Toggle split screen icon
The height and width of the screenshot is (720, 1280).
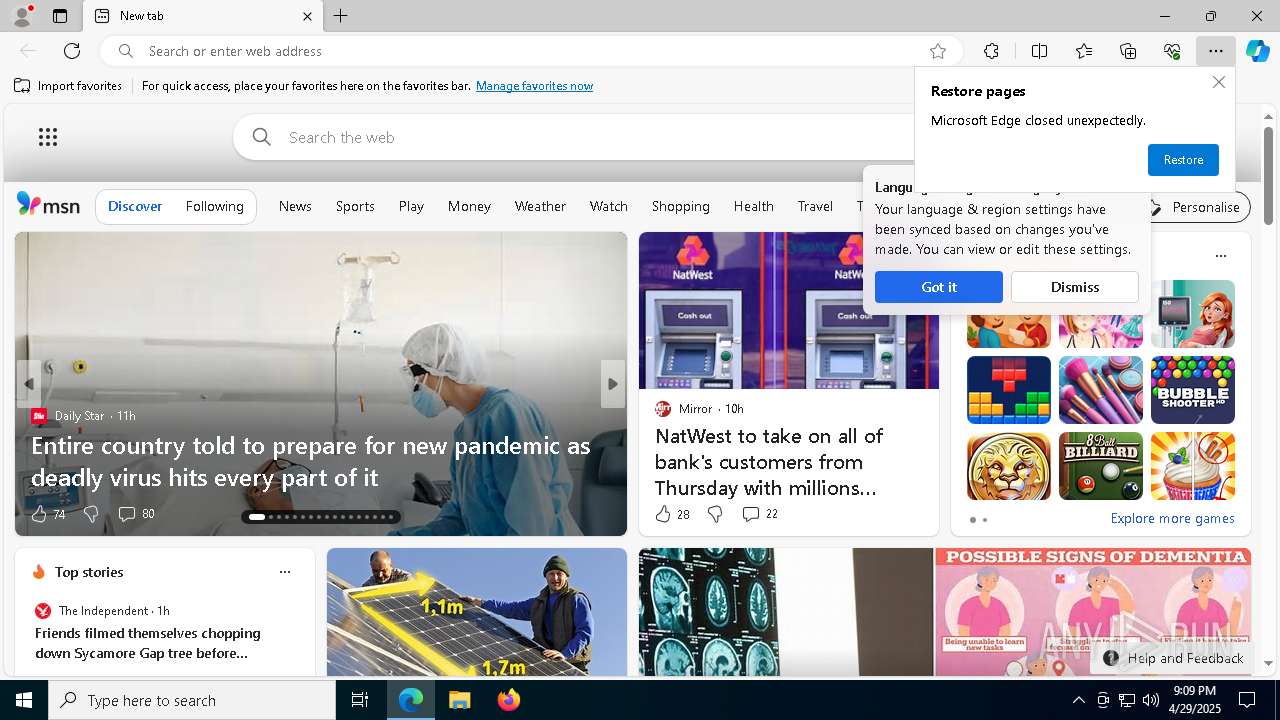click(x=1039, y=51)
